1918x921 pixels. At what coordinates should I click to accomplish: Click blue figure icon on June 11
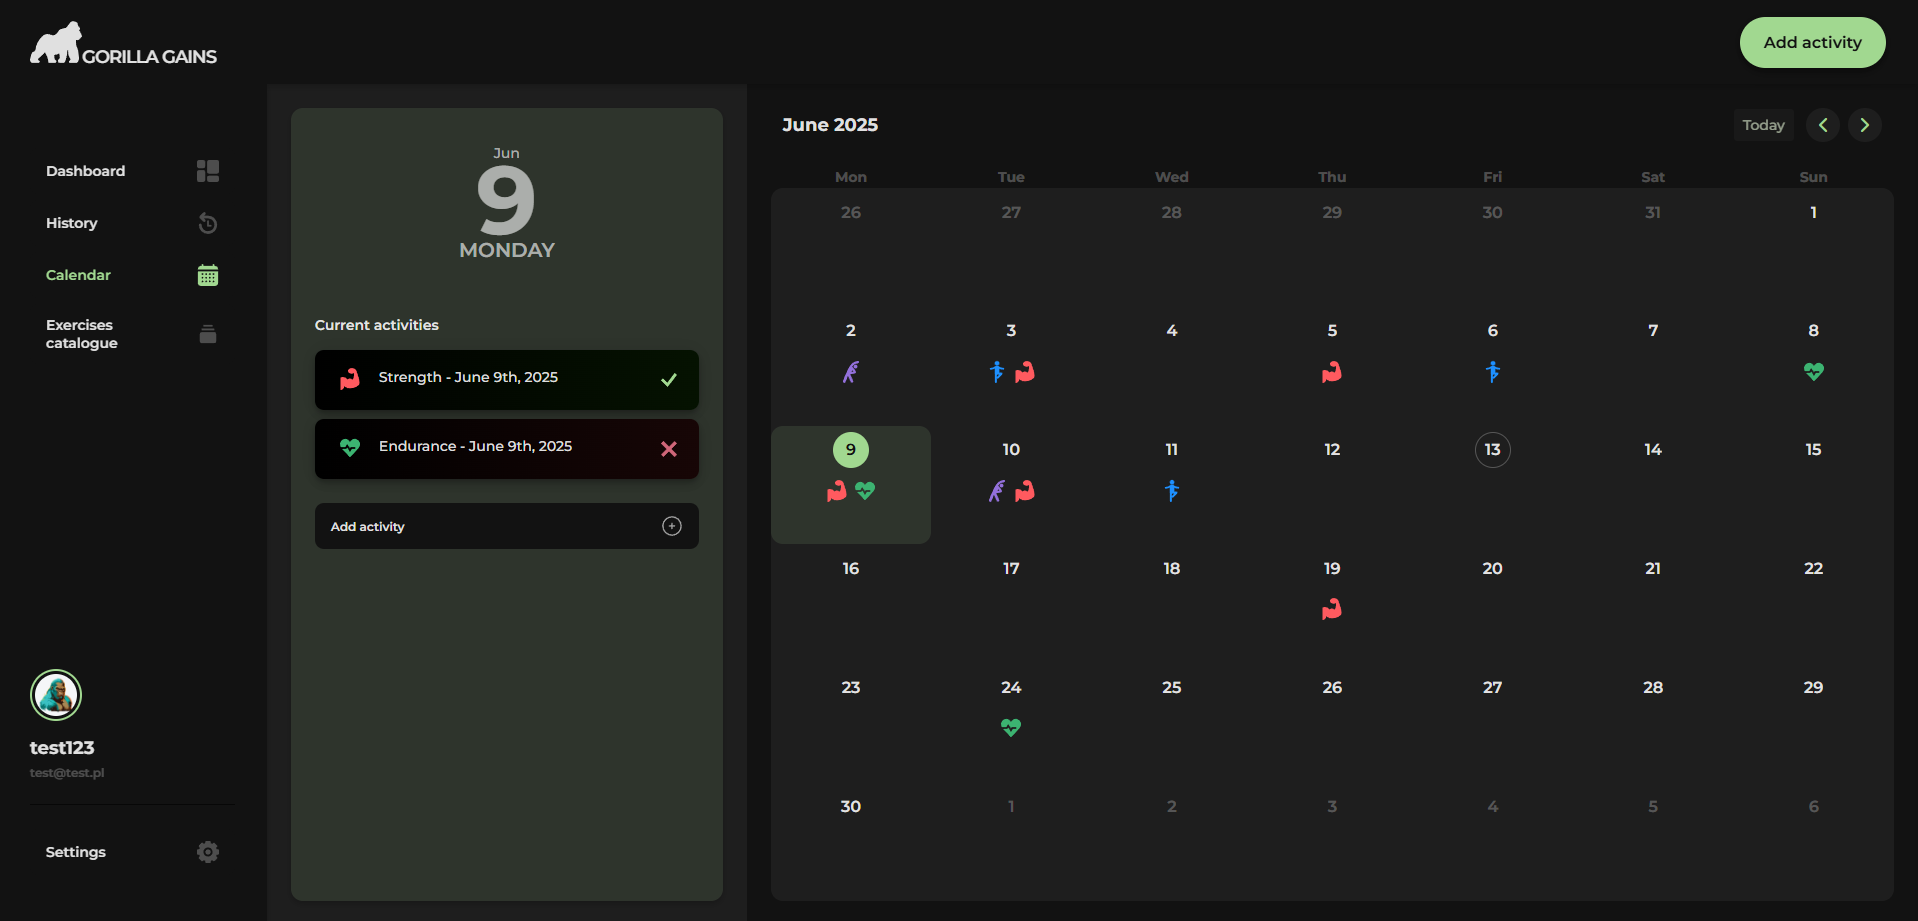point(1172,491)
